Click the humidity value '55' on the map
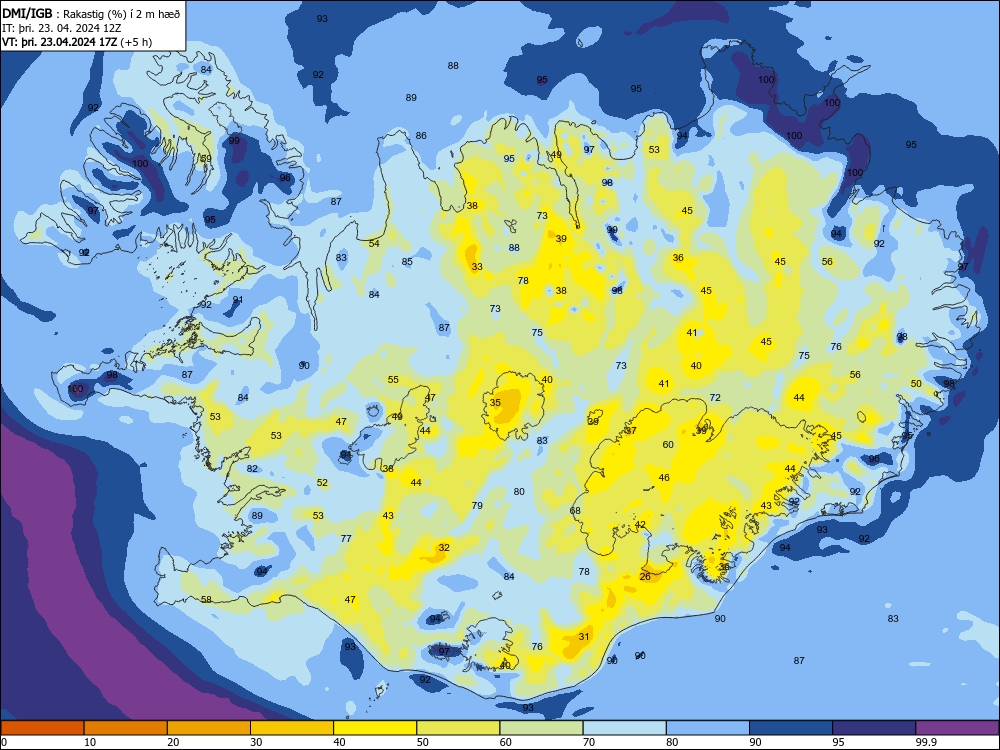 pyautogui.click(x=393, y=379)
